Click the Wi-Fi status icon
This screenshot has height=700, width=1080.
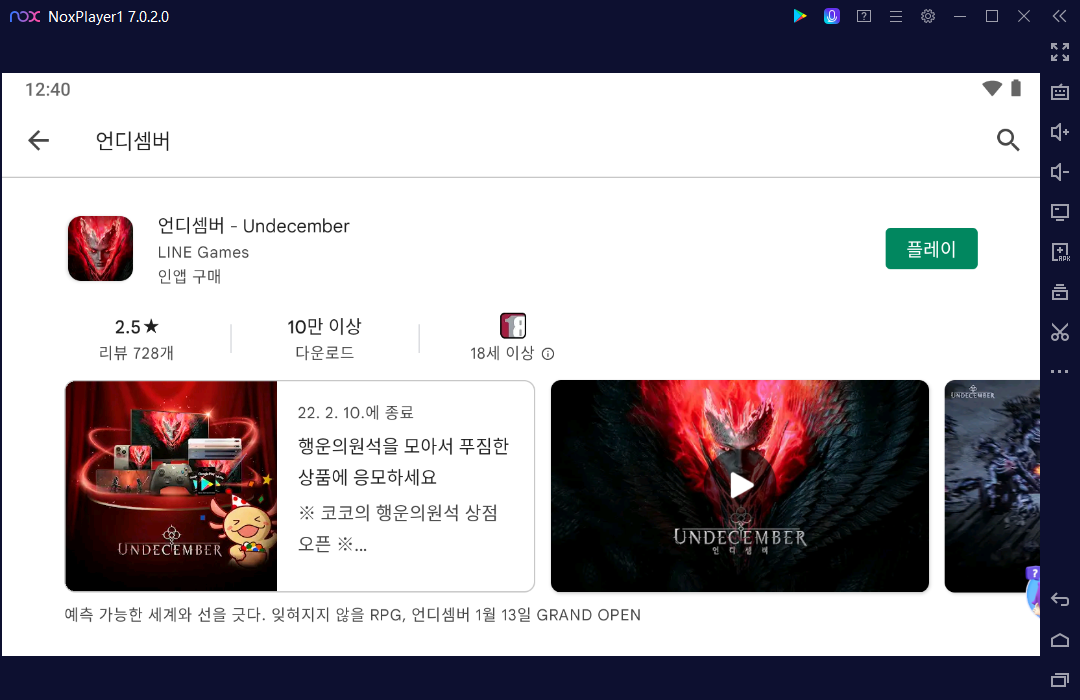pyautogui.click(x=992, y=88)
